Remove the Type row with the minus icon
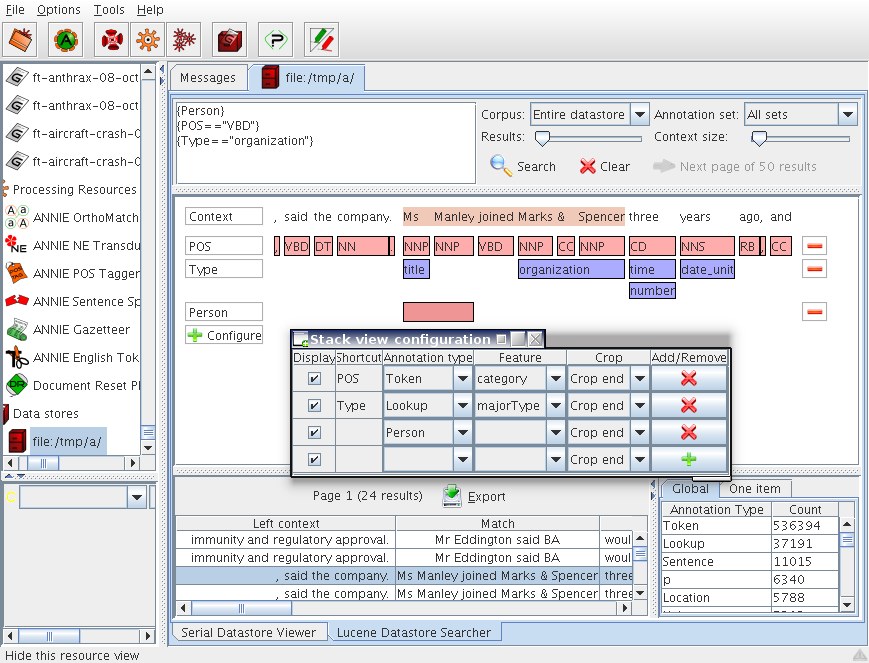The height and width of the screenshot is (663, 869). tap(814, 269)
